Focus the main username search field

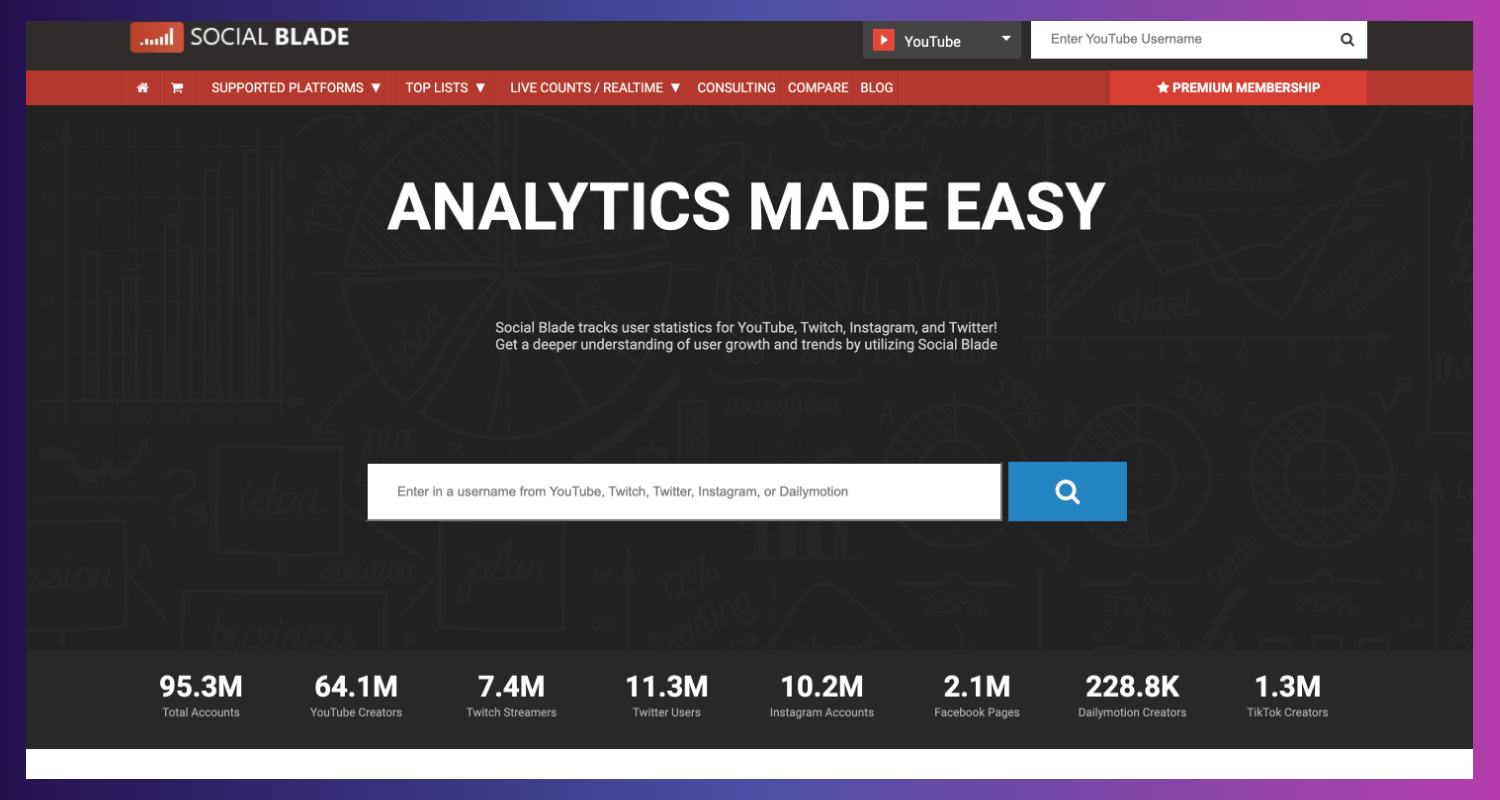tap(684, 492)
